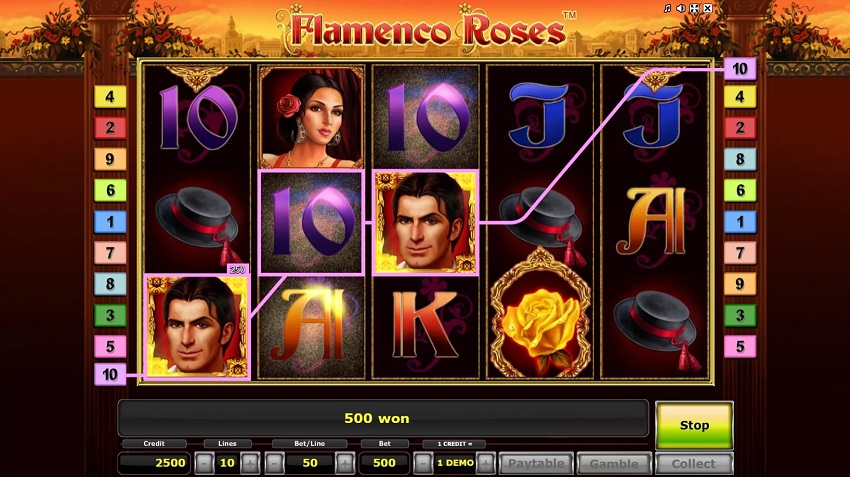Select payline 4 marker on left side
This screenshot has width=850, height=477.
point(110,97)
